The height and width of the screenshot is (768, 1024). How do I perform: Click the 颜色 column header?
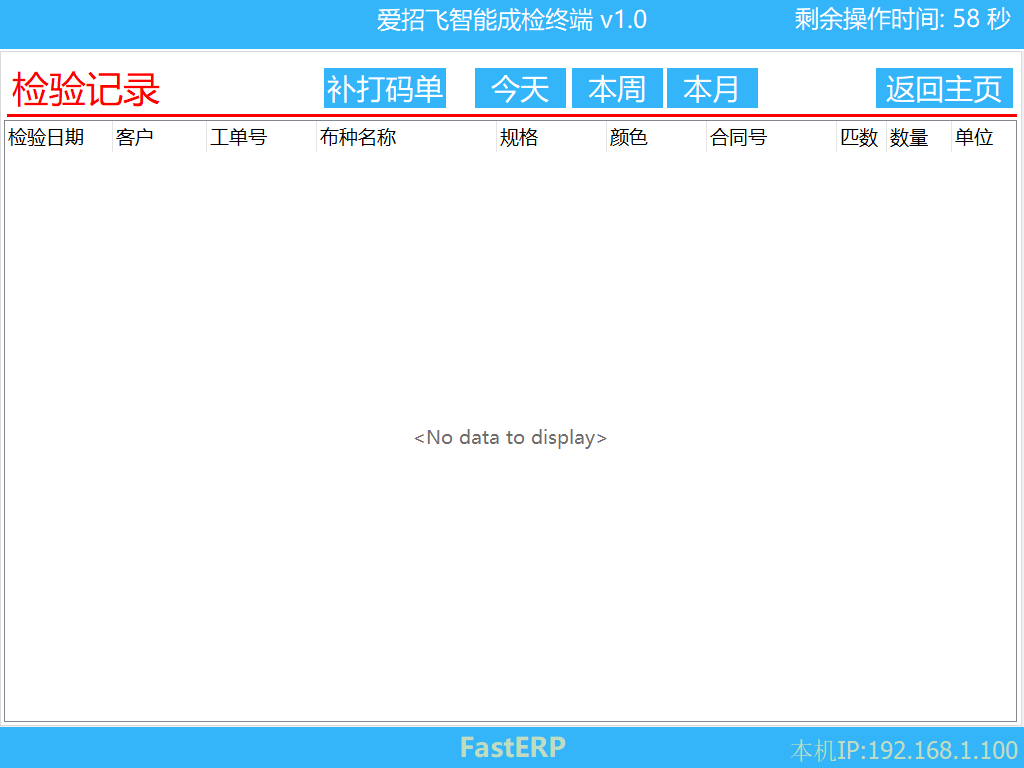pyautogui.click(x=656, y=137)
